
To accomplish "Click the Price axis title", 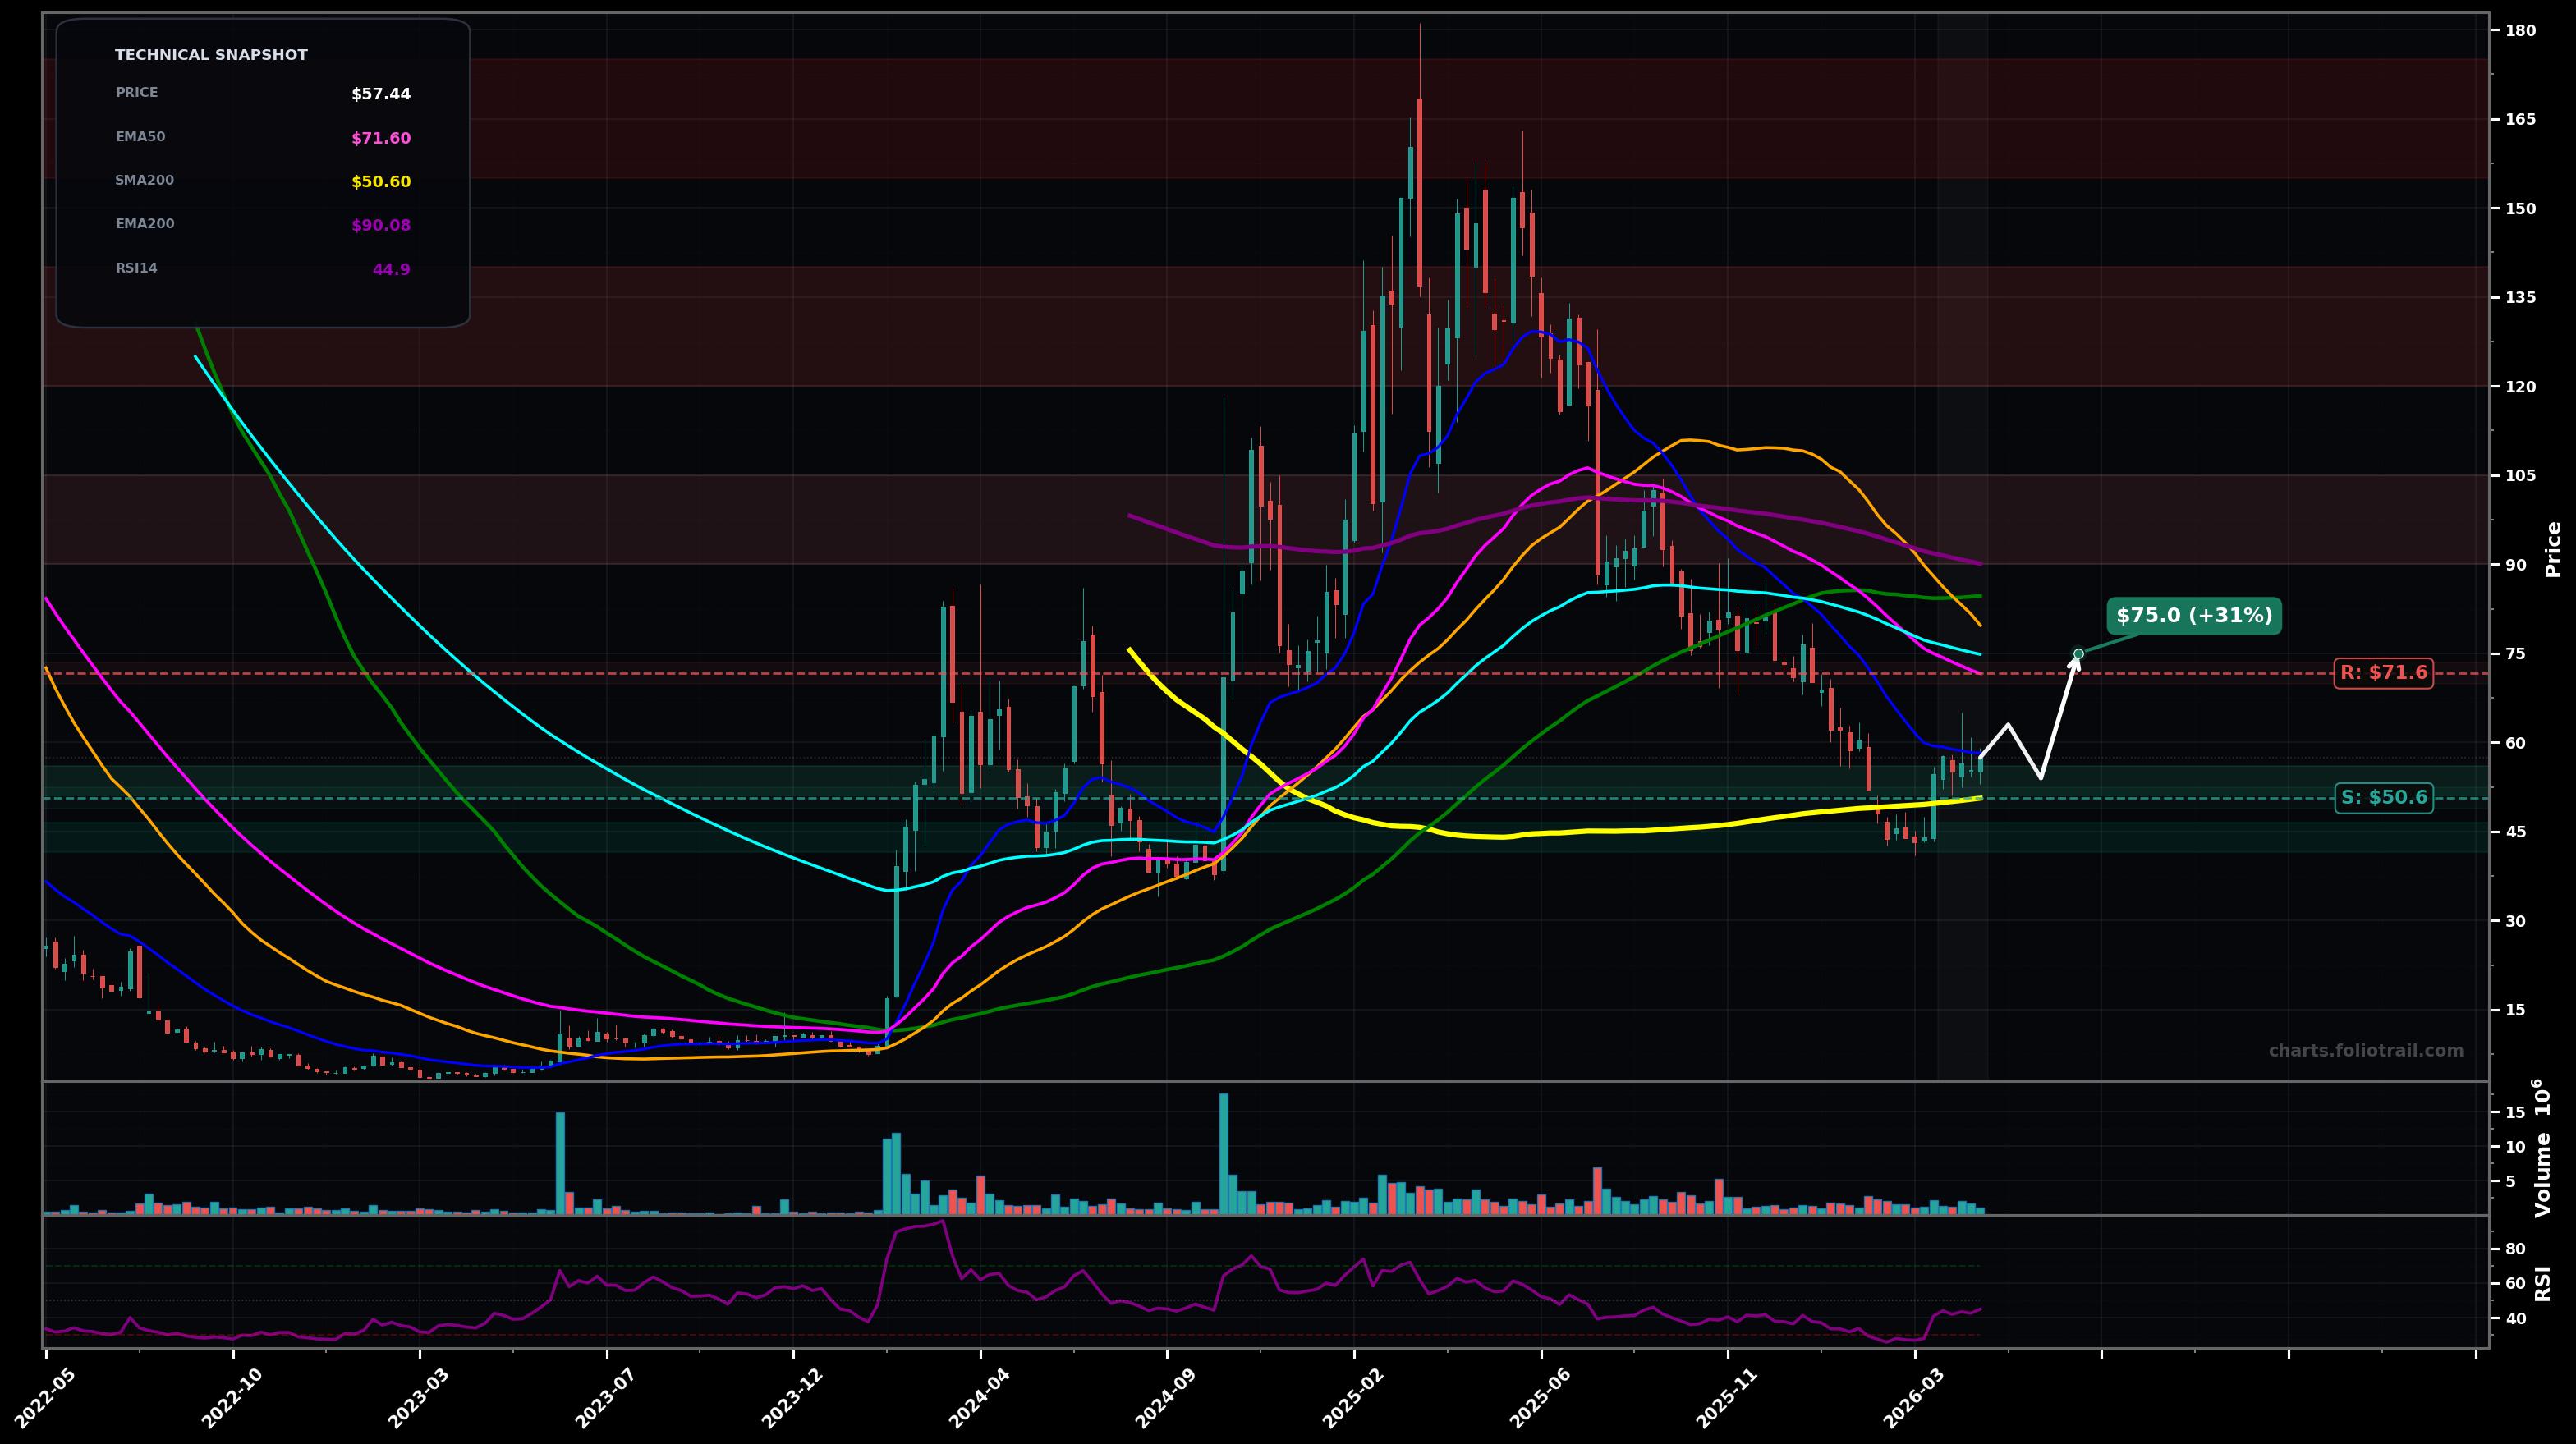I will pyautogui.click(x=2554, y=549).
